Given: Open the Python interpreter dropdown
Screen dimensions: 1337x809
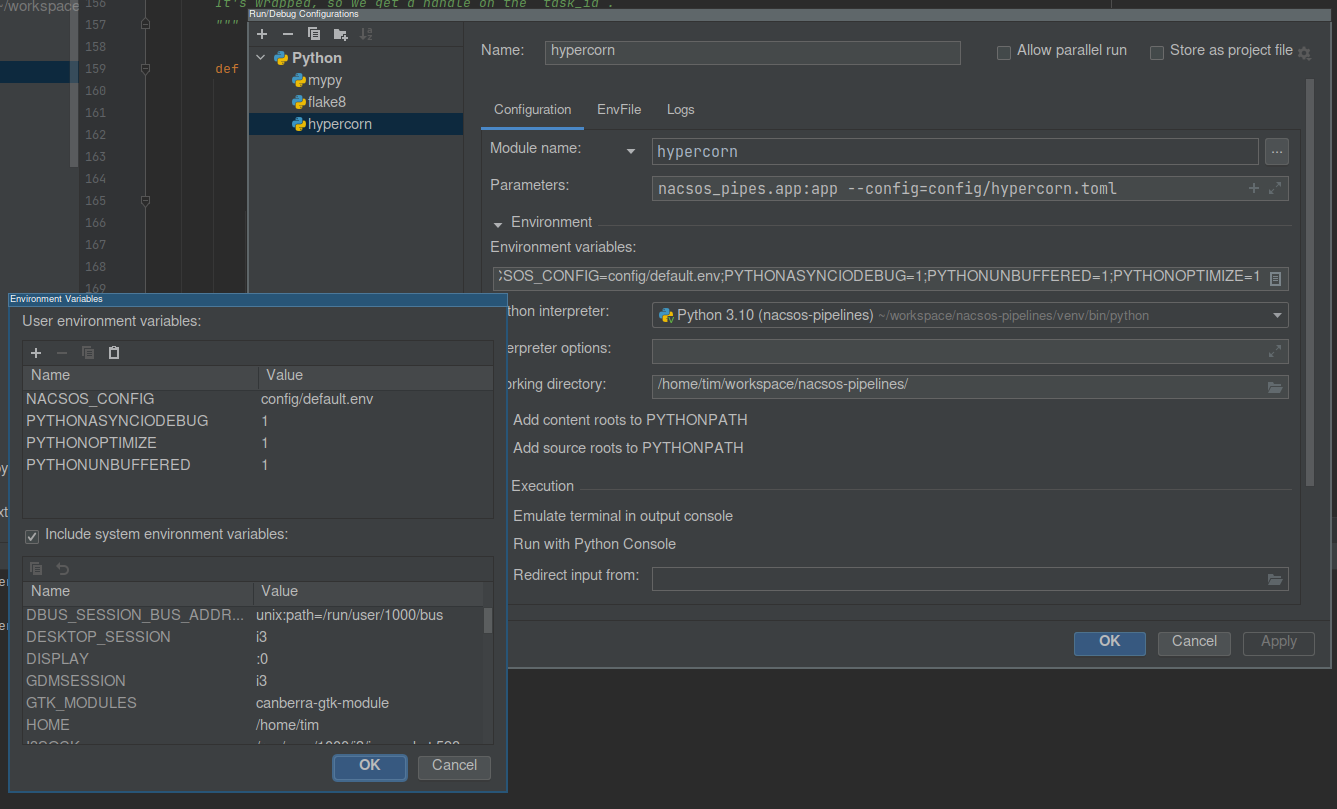Looking at the screenshot, I should point(1277,315).
